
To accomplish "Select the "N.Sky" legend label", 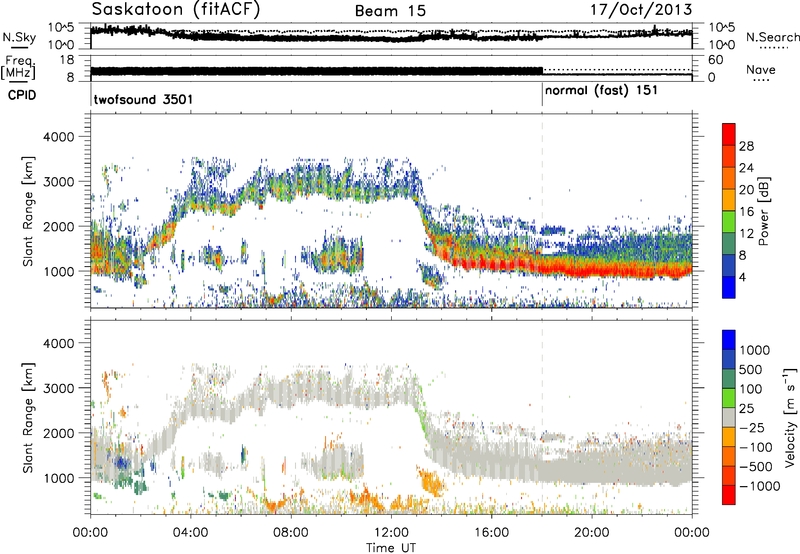I will click(19, 37).
